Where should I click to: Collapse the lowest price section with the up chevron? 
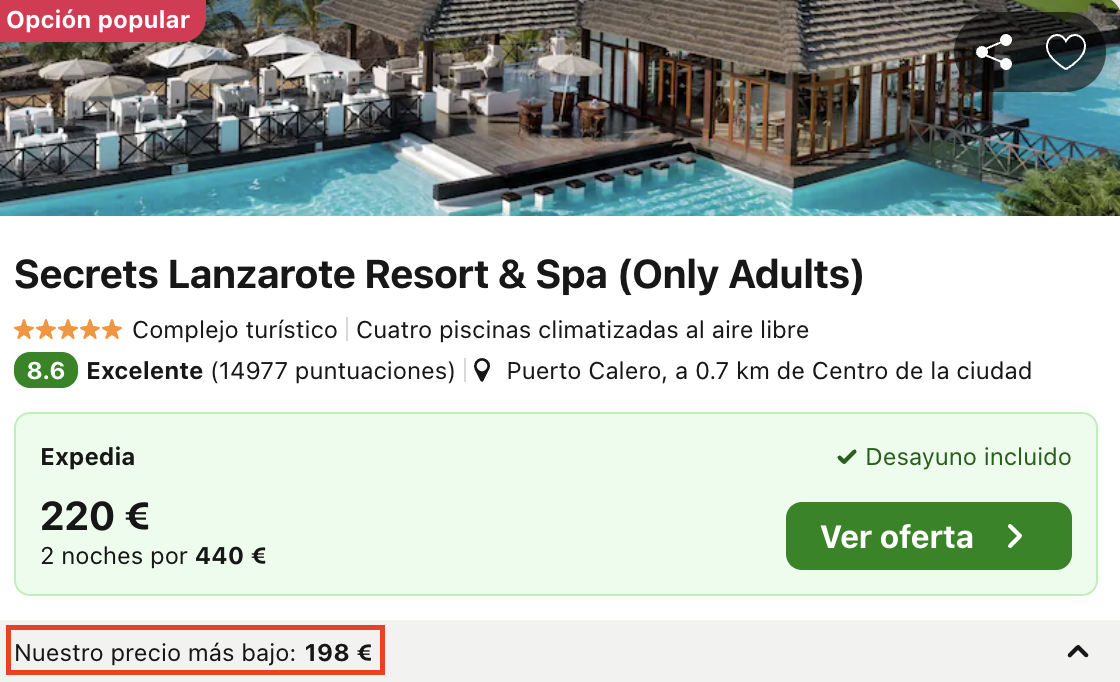[x=1078, y=651]
